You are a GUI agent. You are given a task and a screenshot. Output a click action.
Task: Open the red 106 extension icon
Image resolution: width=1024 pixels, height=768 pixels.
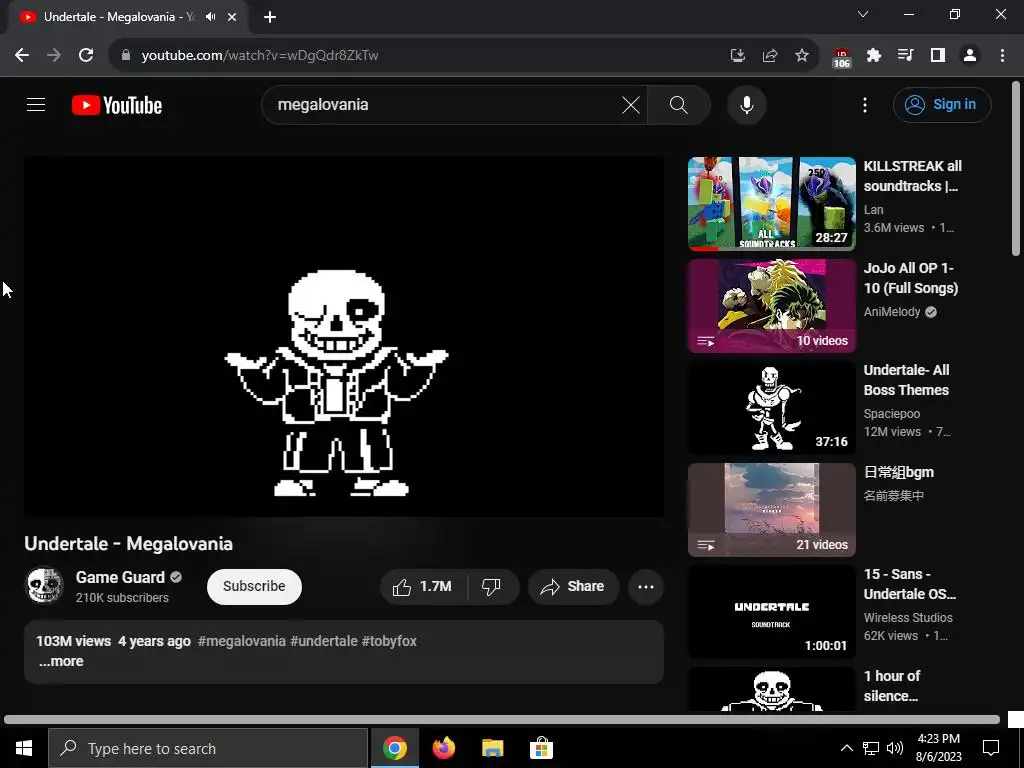[x=842, y=57]
